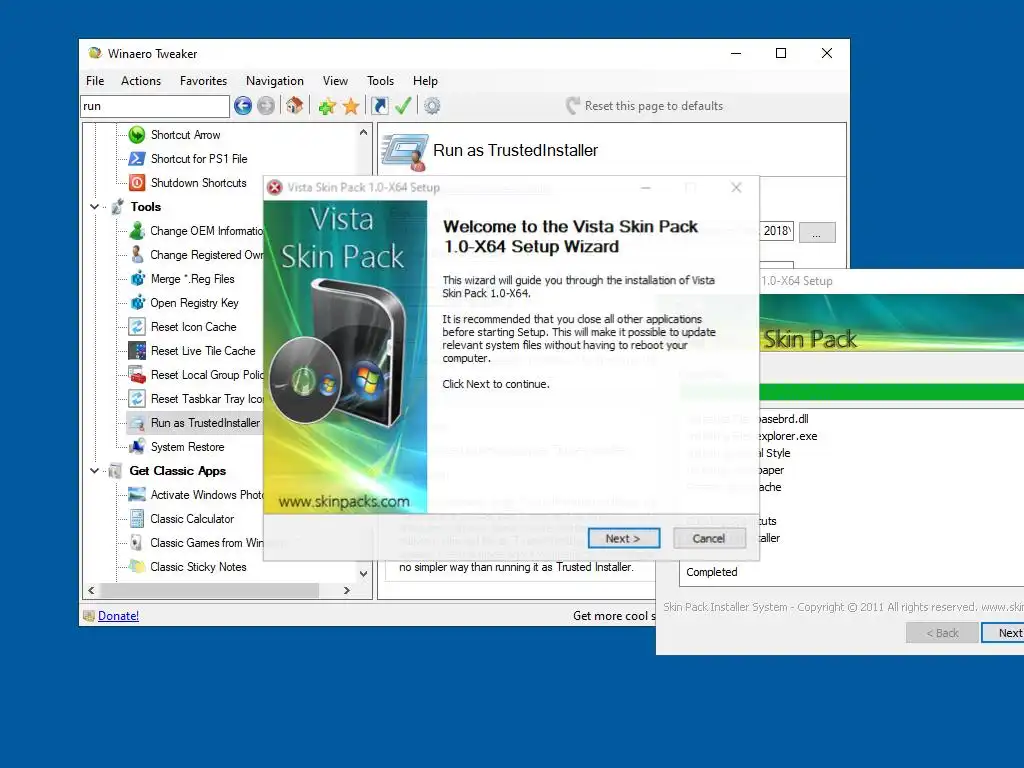
Task: Click the Activate Windows Photo Viewer icon
Action: pos(136,494)
